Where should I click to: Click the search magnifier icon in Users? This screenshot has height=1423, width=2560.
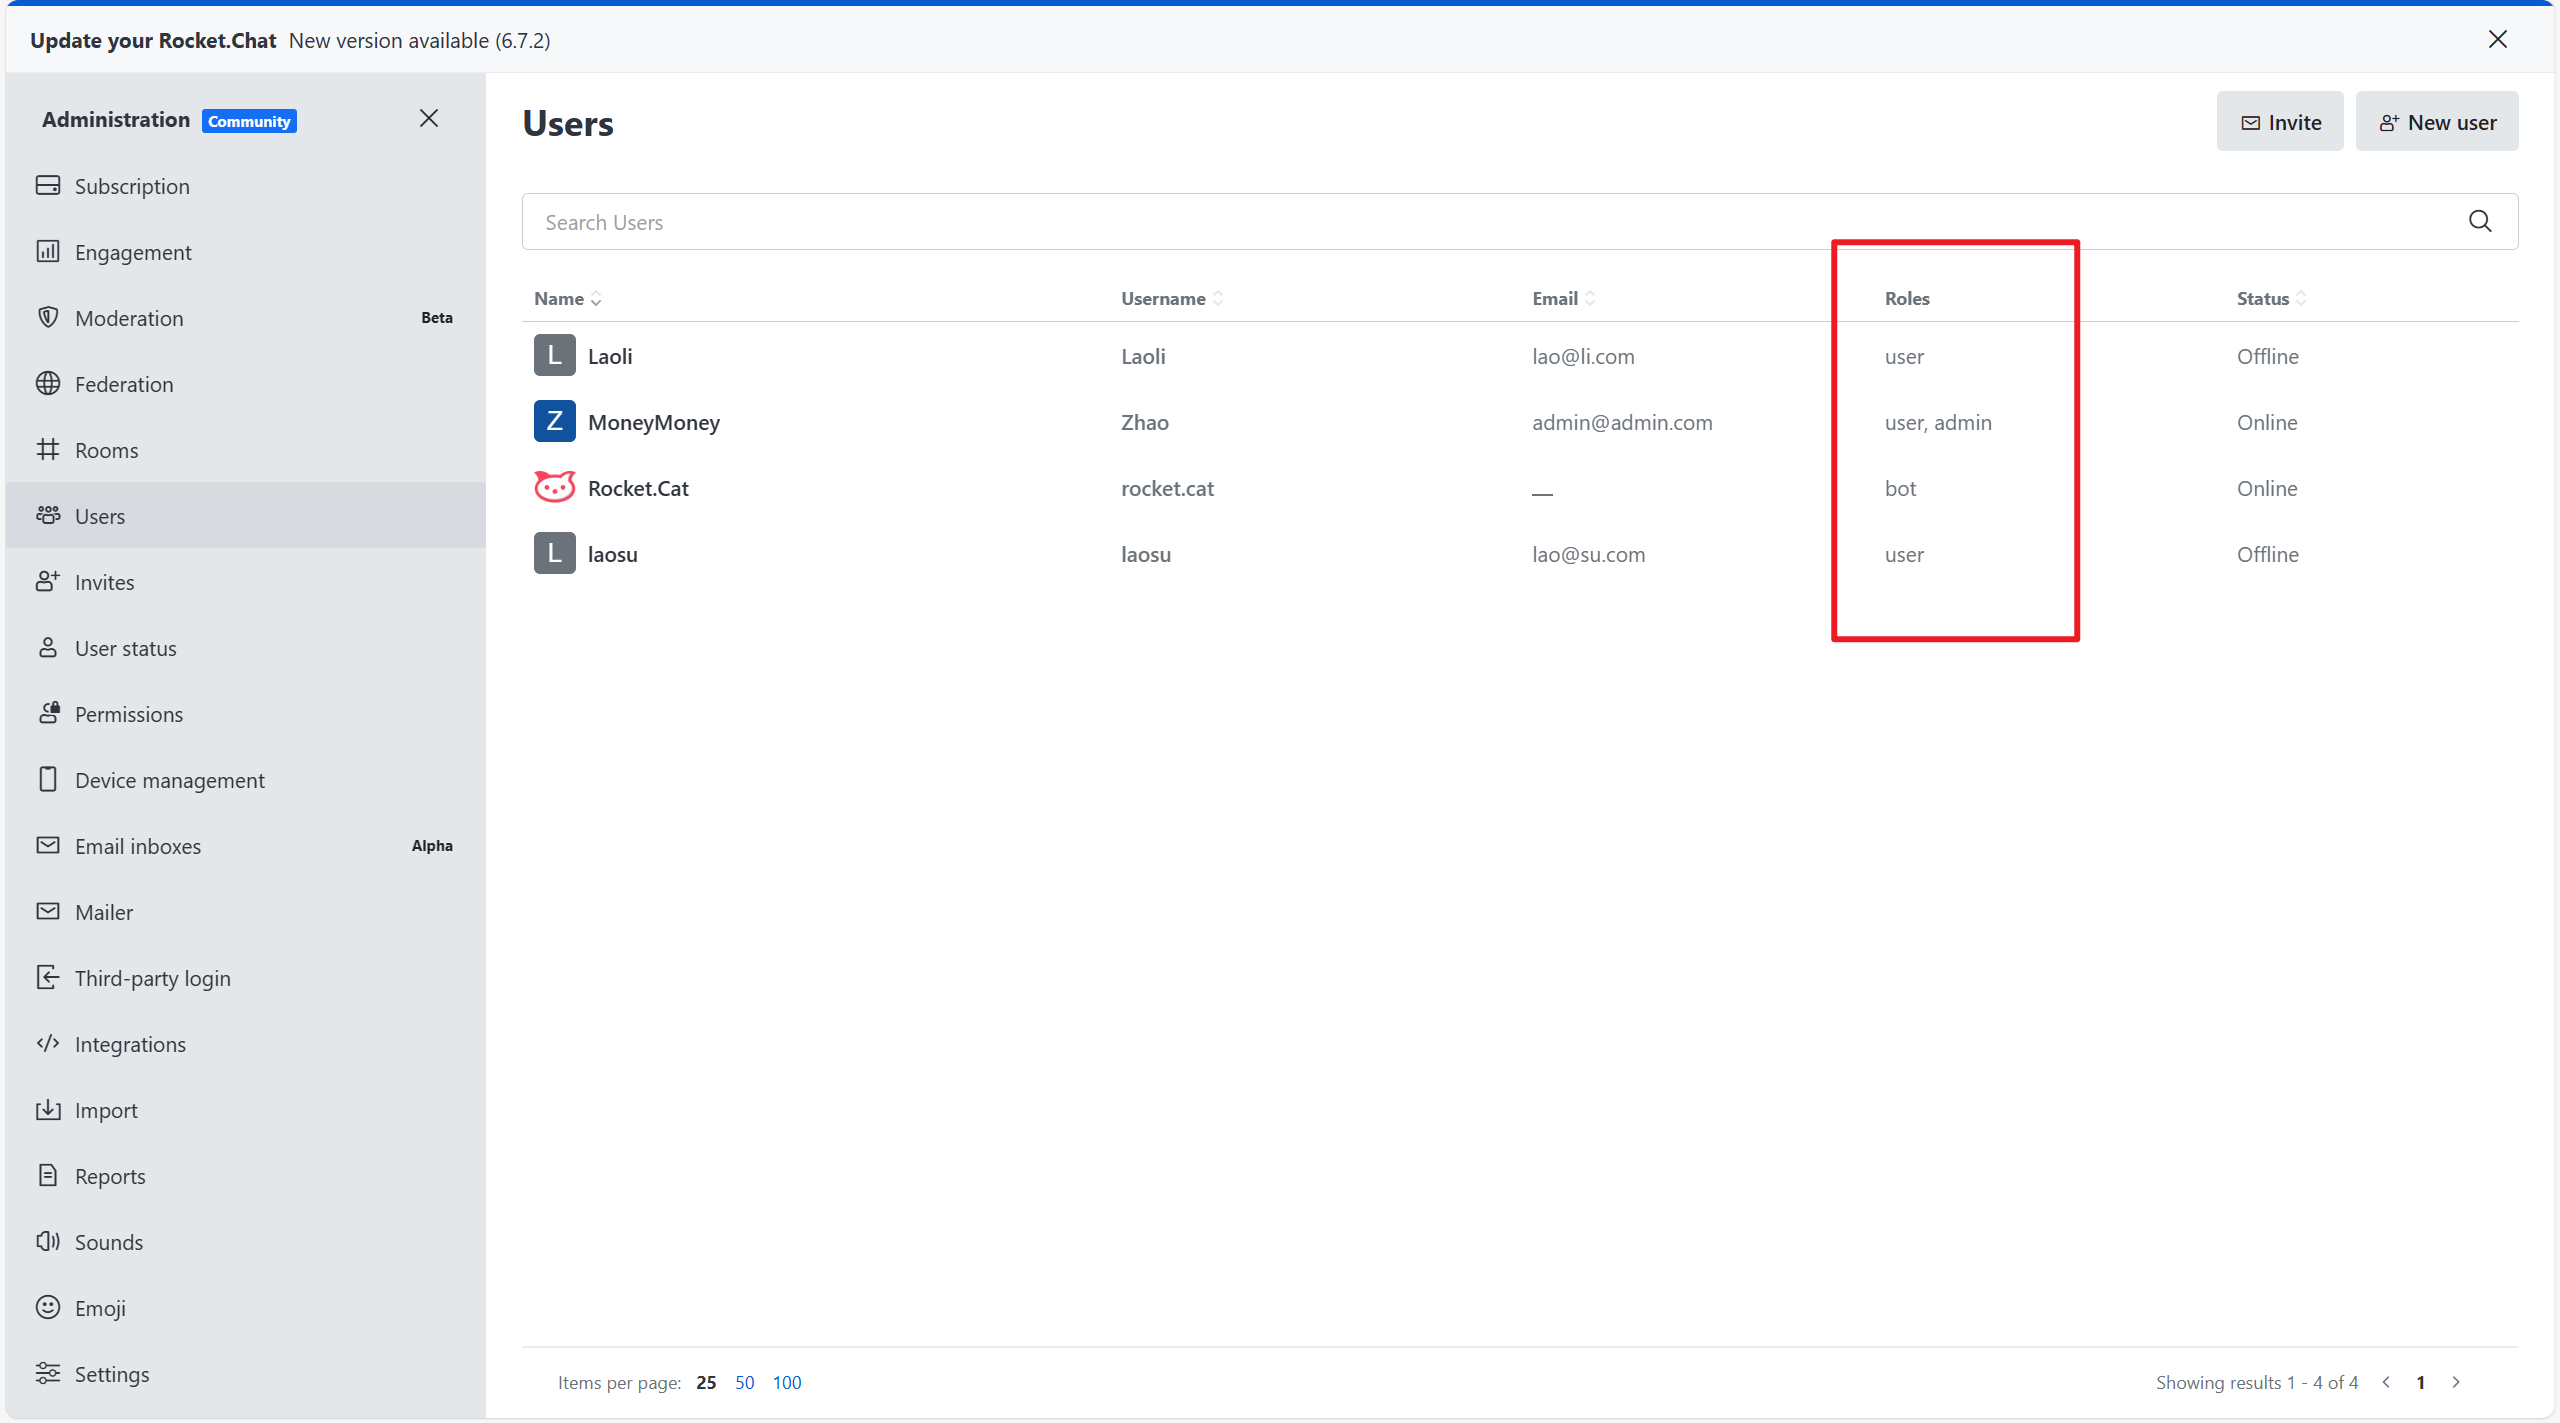click(2479, 221)
